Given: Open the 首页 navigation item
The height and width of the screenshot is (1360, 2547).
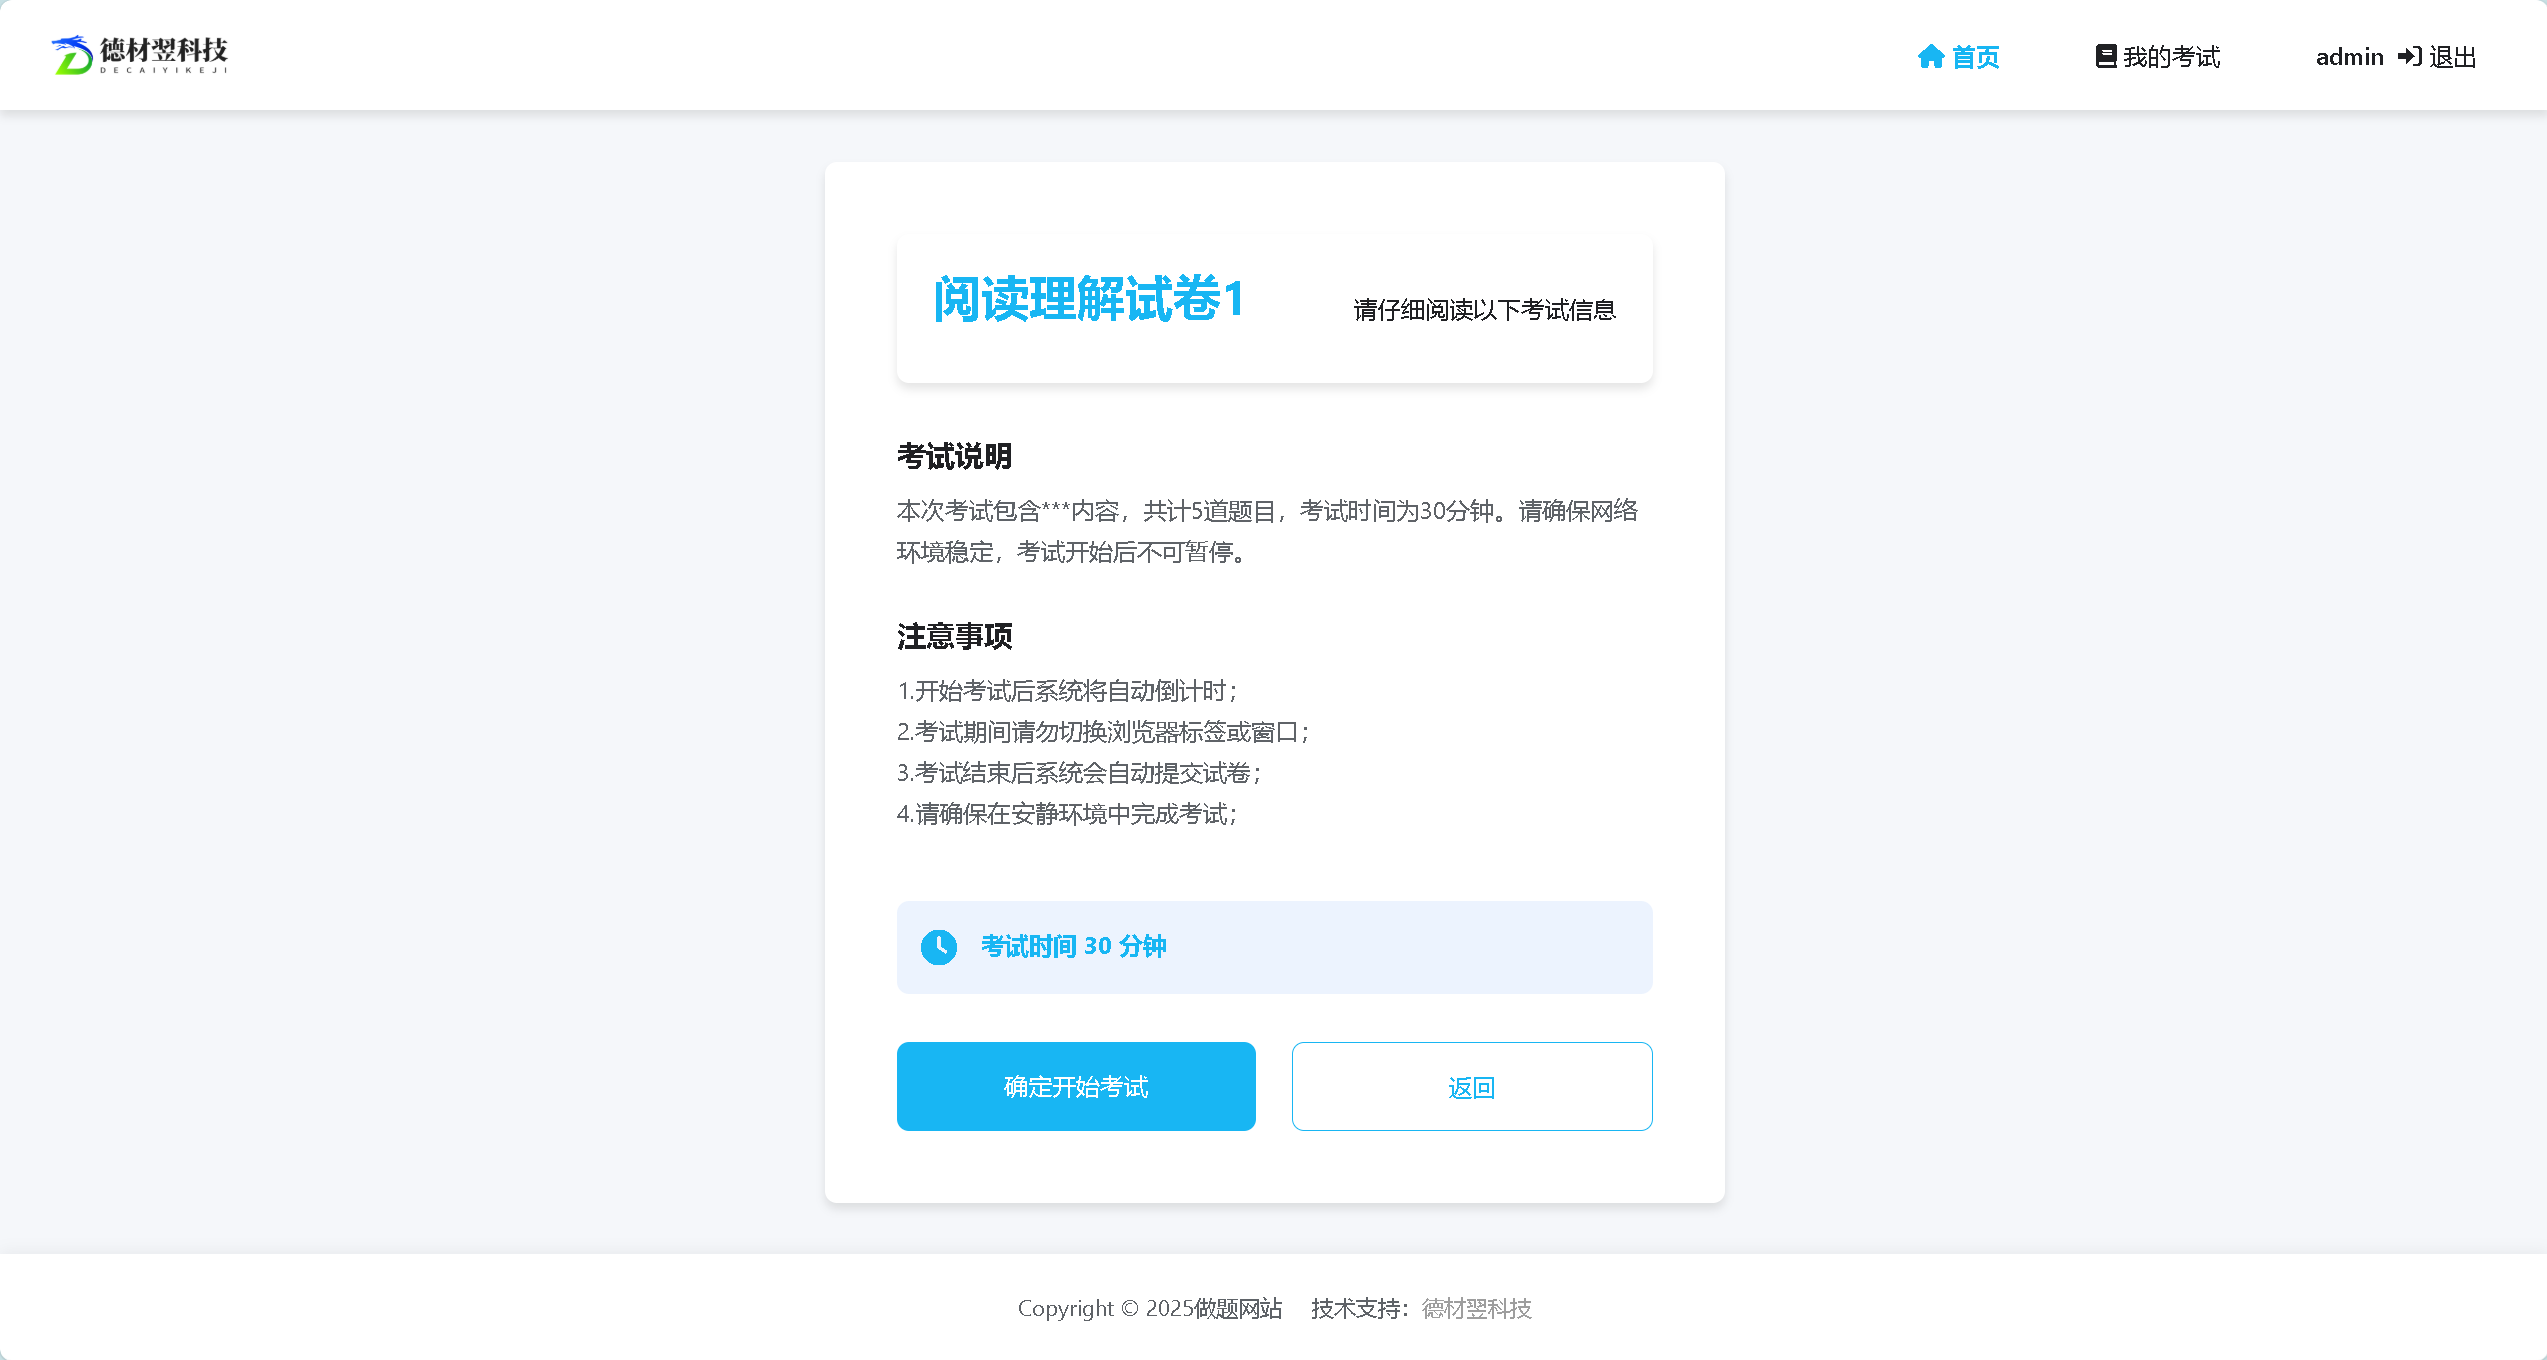Looking at the screenshot, I should 1958,57.
